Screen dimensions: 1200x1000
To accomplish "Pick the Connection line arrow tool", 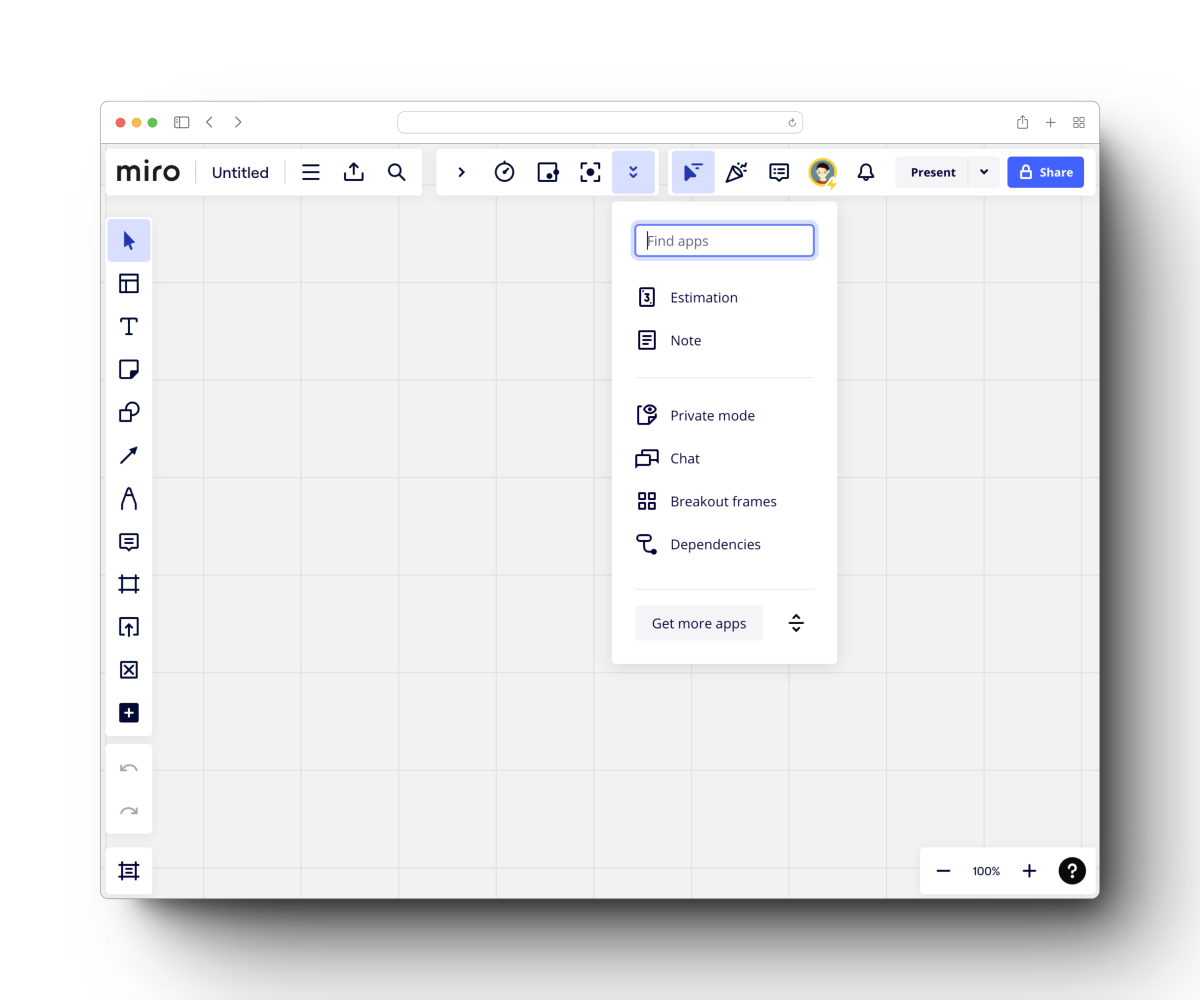I will 129,455.
